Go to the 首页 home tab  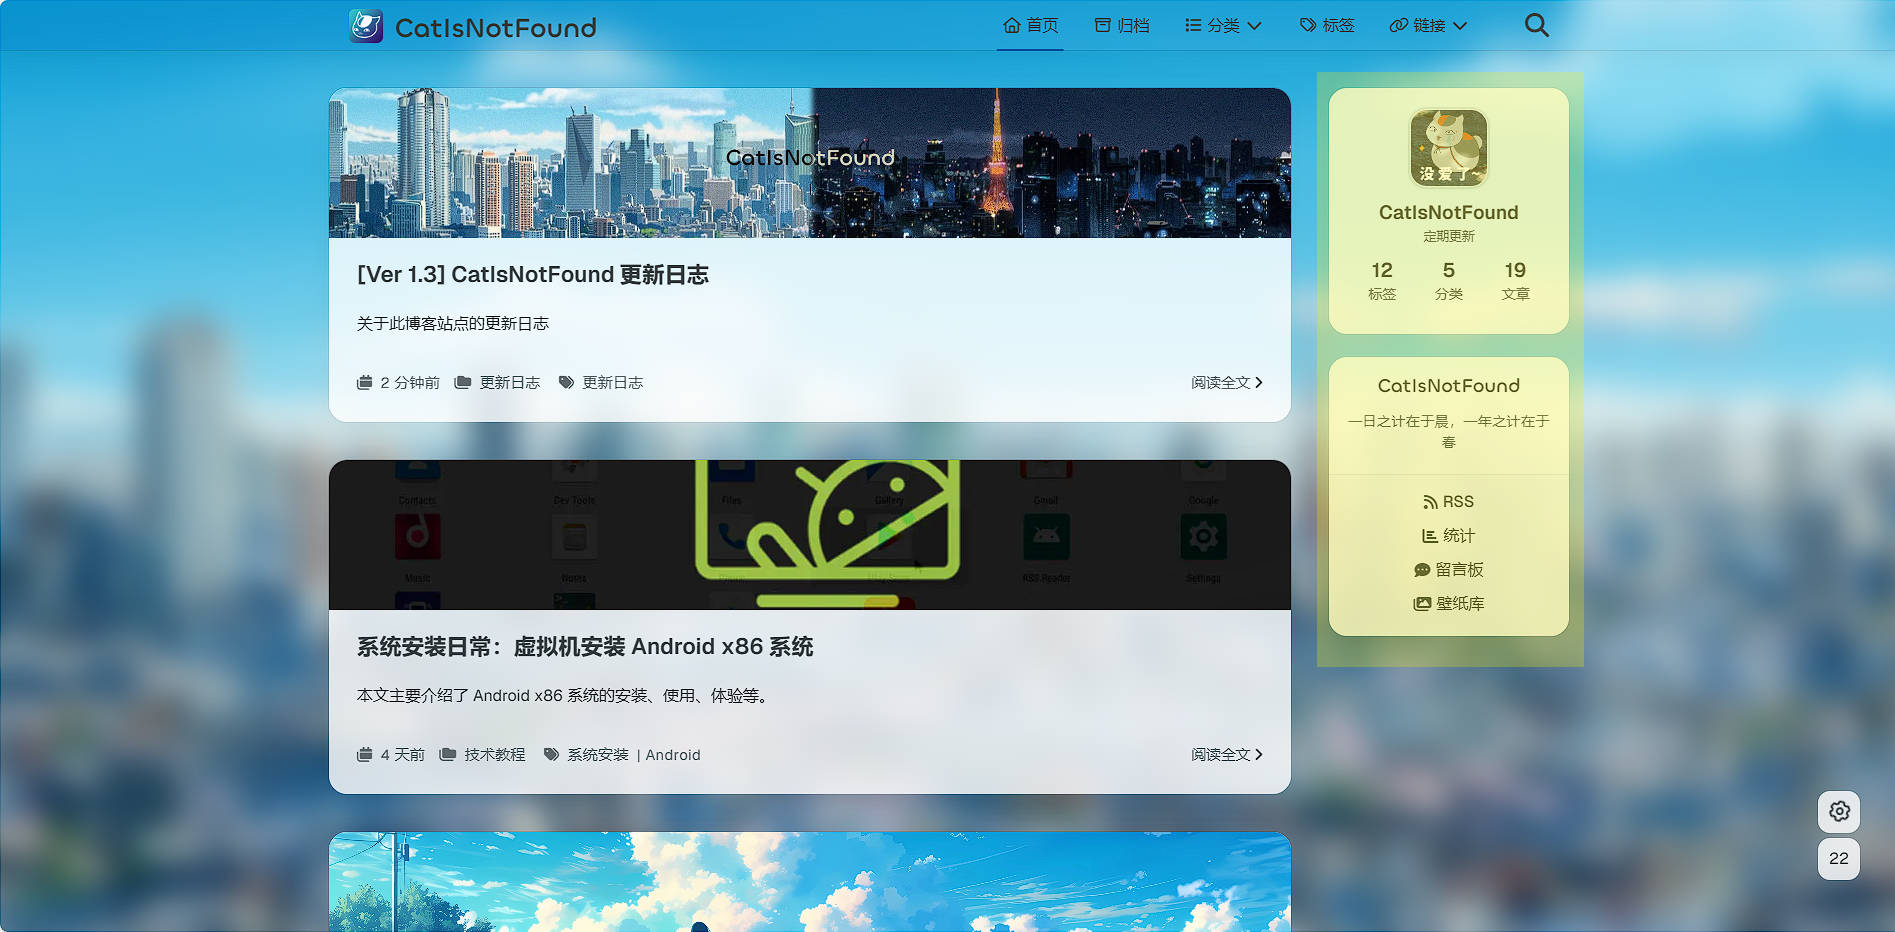point(1030,25)
